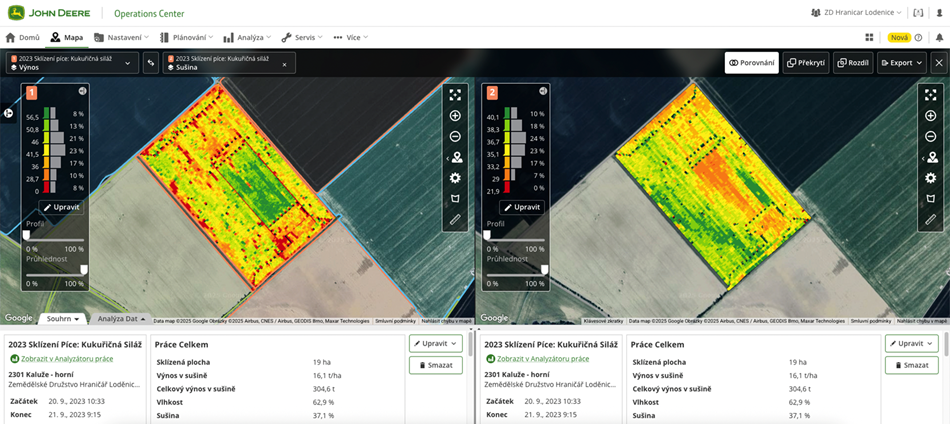Switch to Rozdíl difference mode
The image size is (950, 424).
pos(853,63)
